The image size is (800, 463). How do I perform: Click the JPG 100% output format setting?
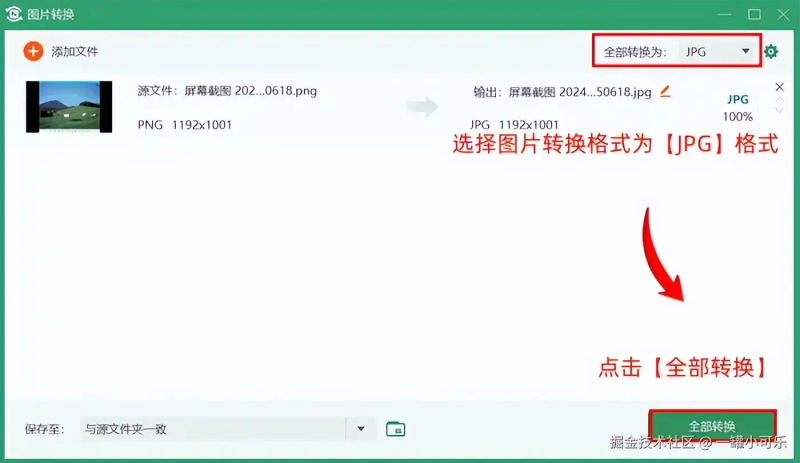738,108
